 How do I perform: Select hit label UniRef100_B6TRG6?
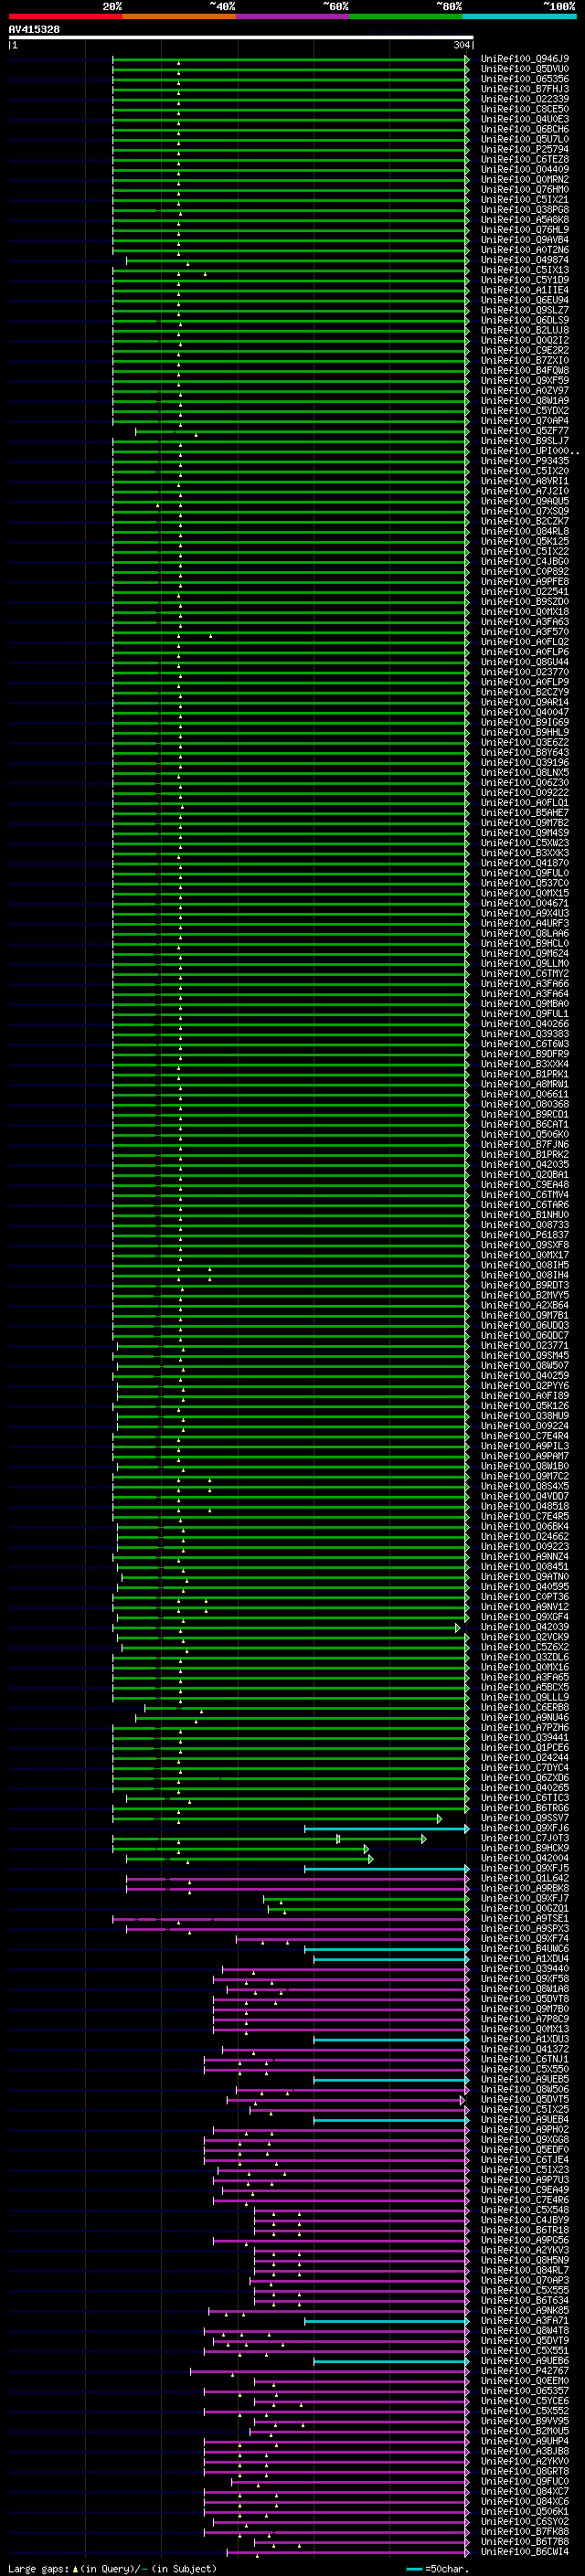coord(525,1808)
